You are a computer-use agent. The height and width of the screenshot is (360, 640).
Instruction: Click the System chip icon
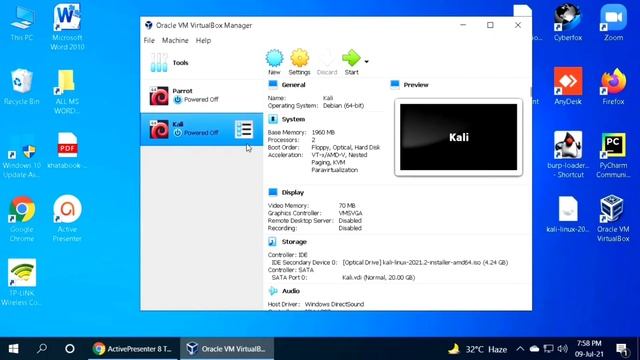pos(273,119)
